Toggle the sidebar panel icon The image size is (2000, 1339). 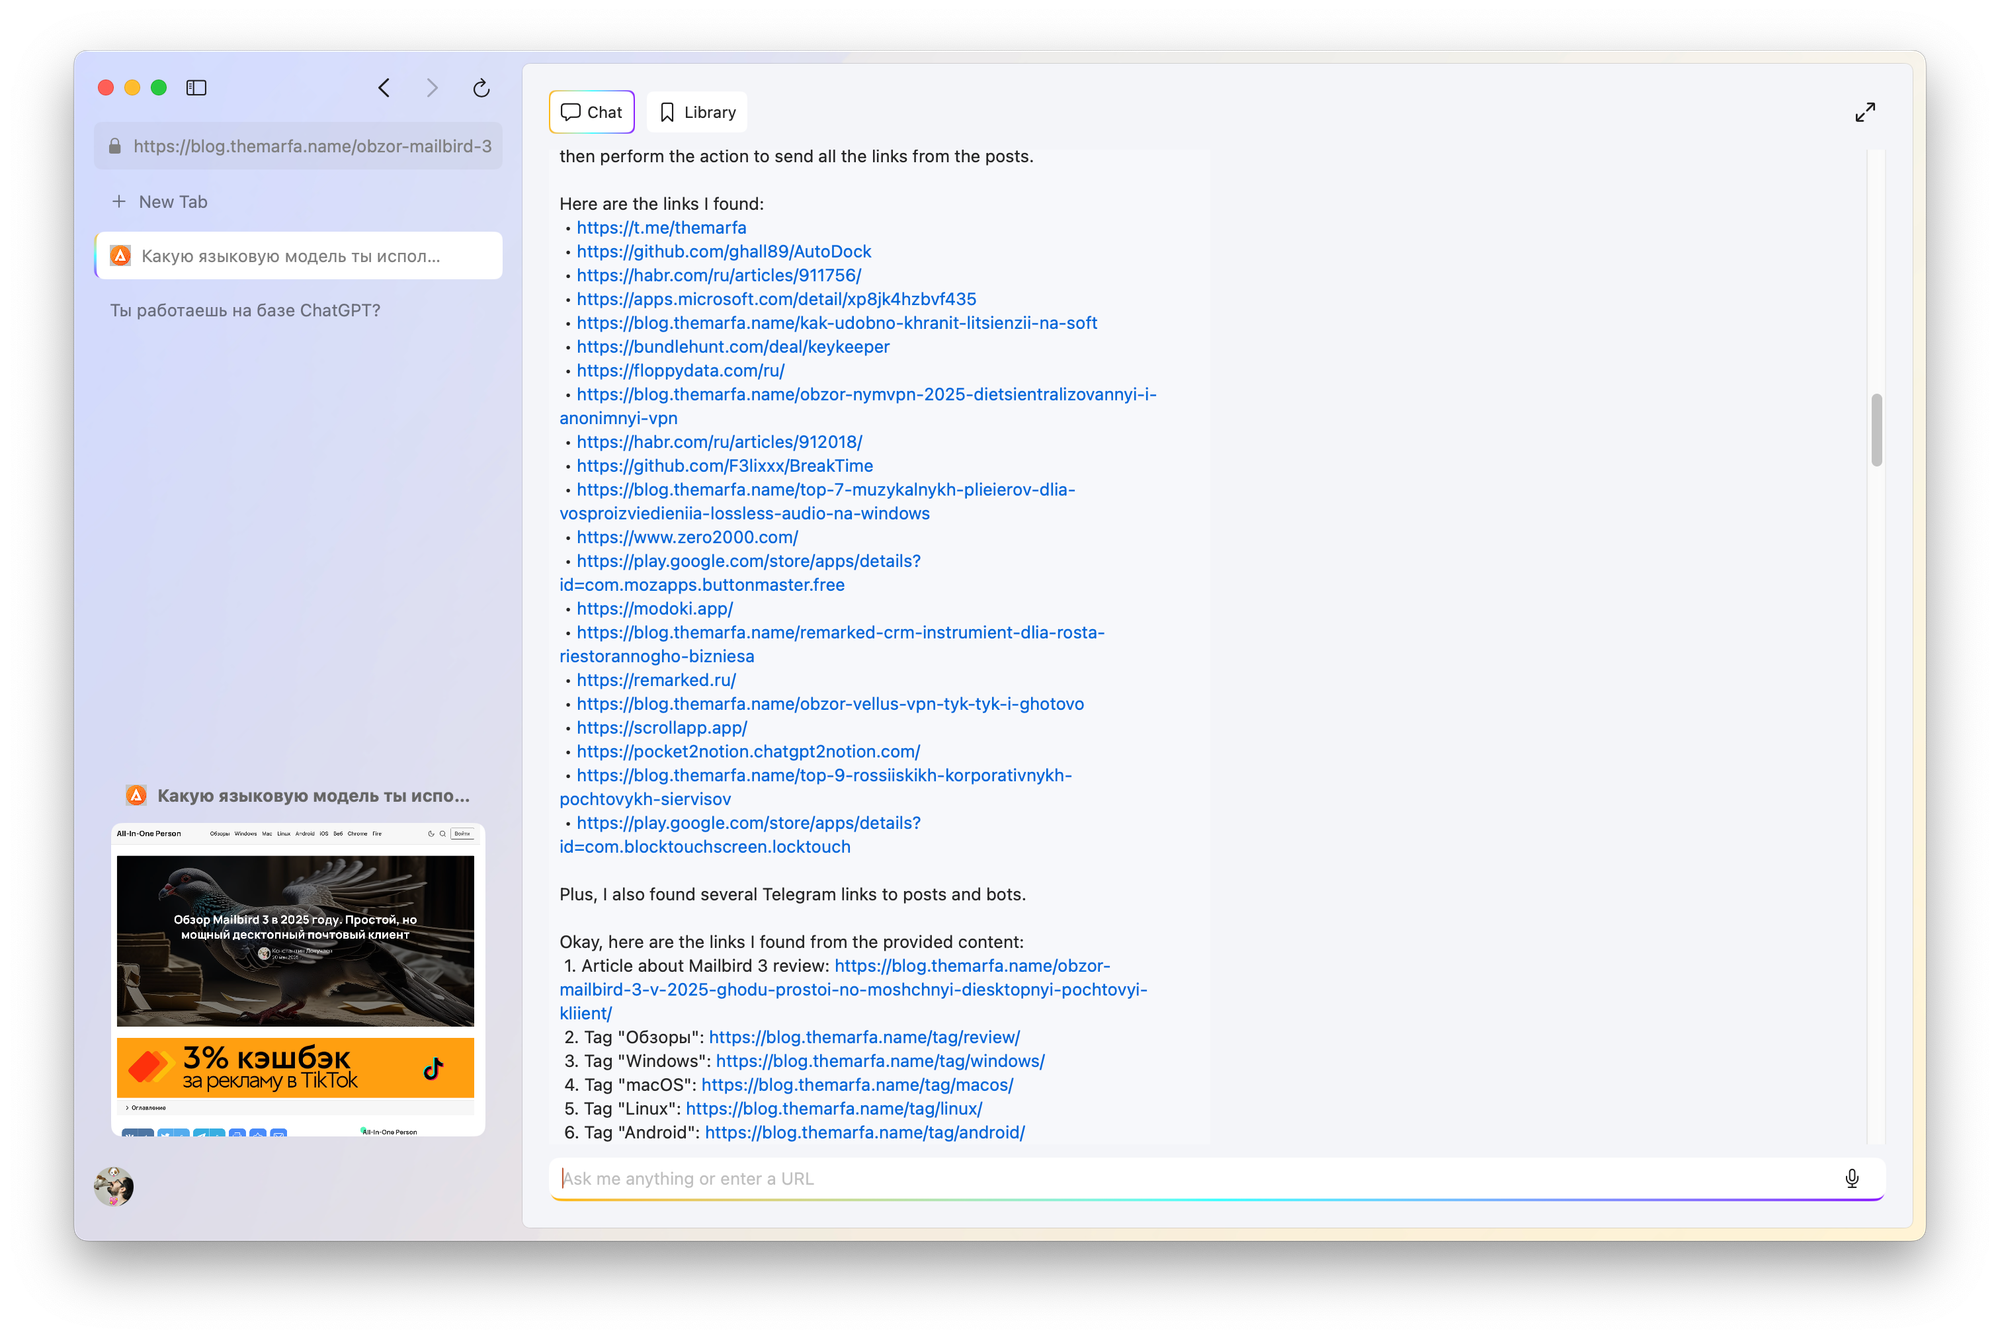click(x=196, y=88)
